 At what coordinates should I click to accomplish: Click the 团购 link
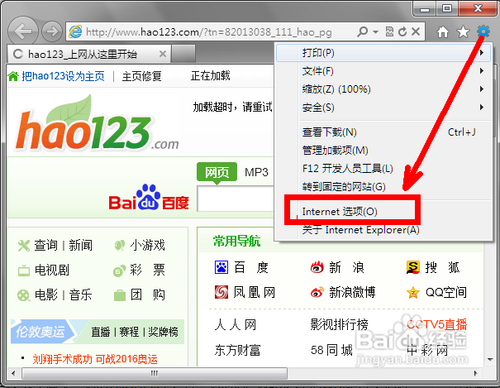(x=147, y=295)
